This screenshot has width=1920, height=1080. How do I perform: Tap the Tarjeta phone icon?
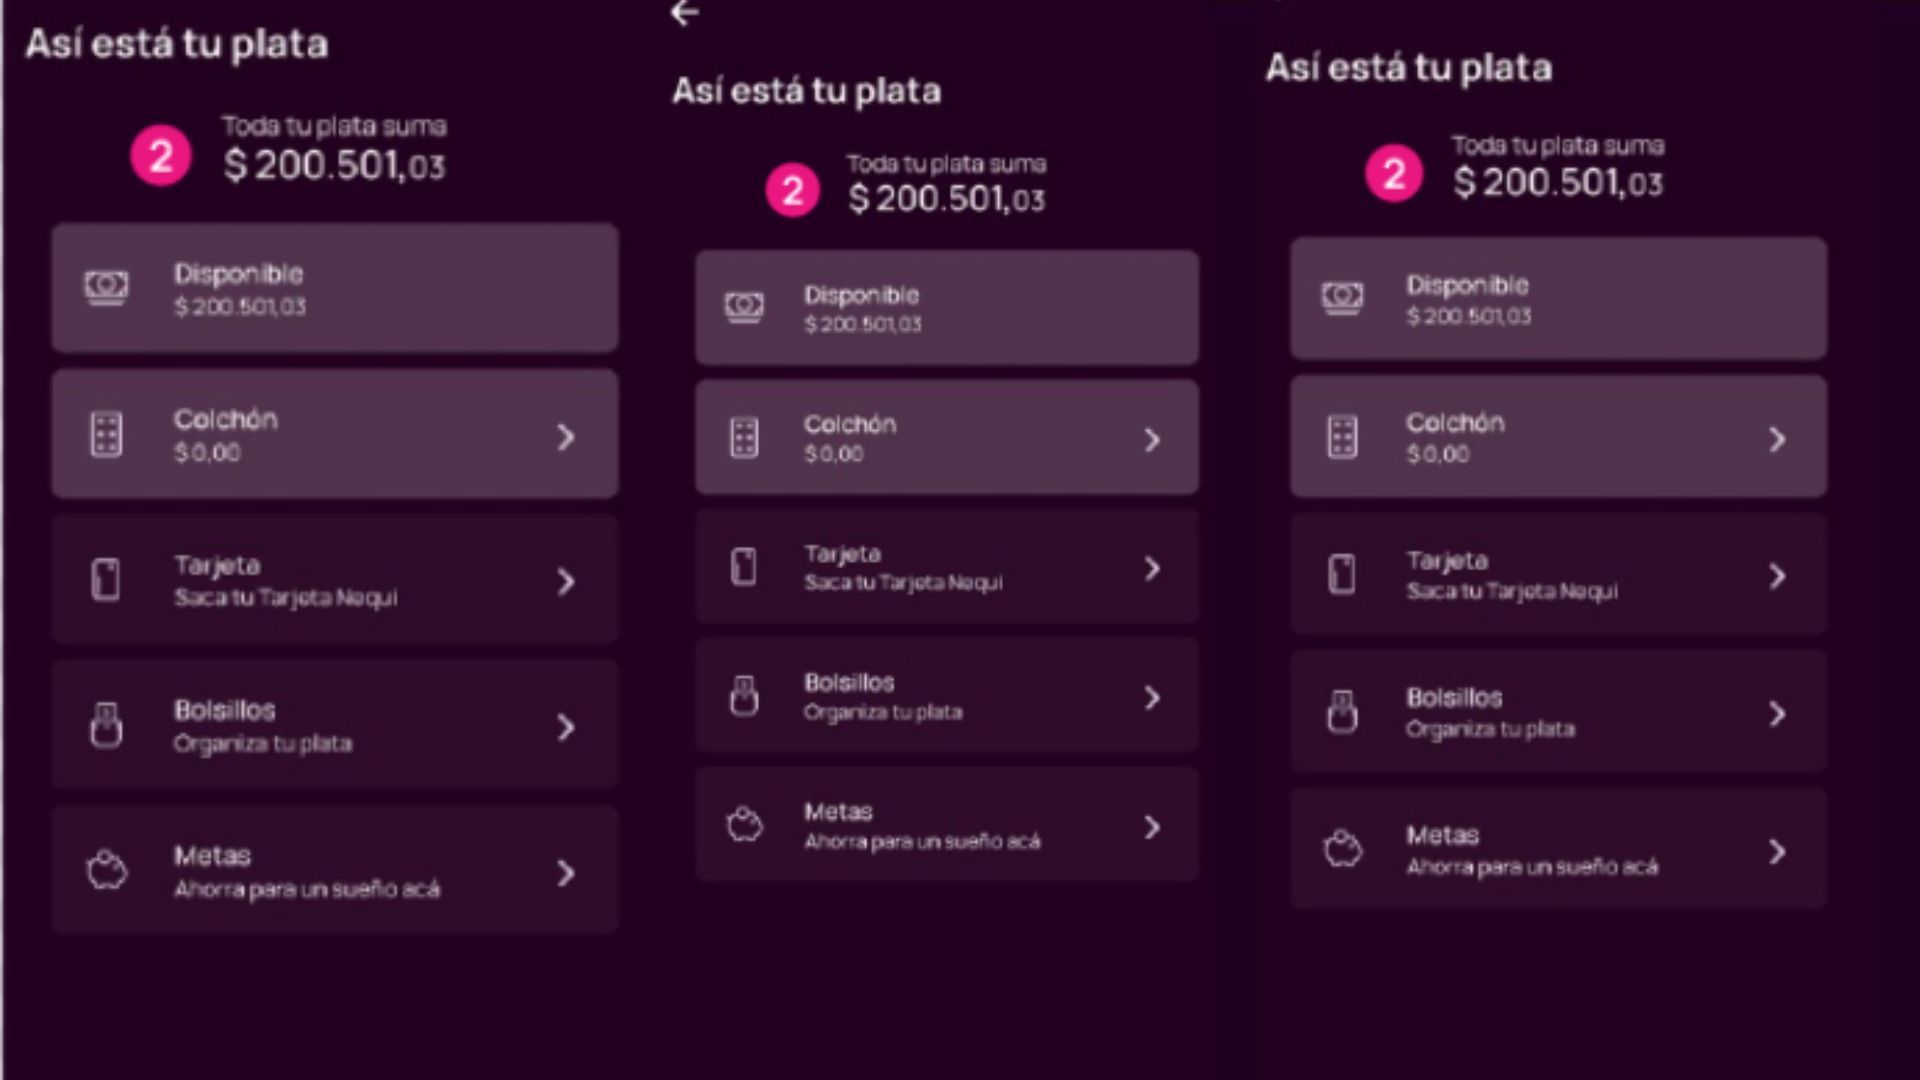click(106, 578)
